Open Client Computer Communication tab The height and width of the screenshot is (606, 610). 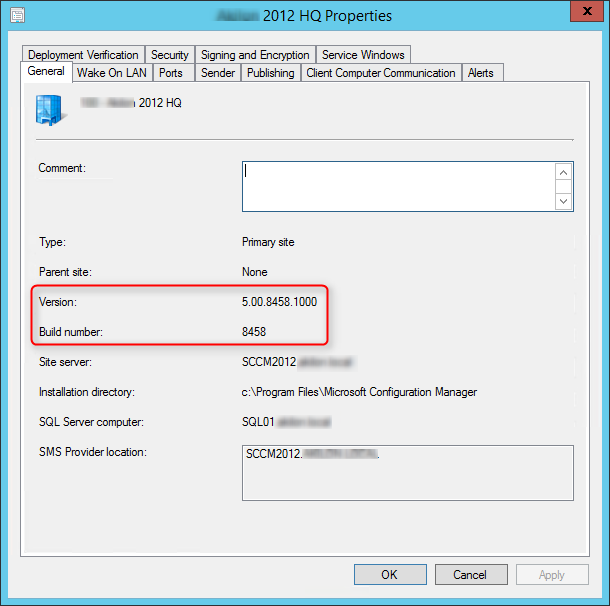[381, 73]
